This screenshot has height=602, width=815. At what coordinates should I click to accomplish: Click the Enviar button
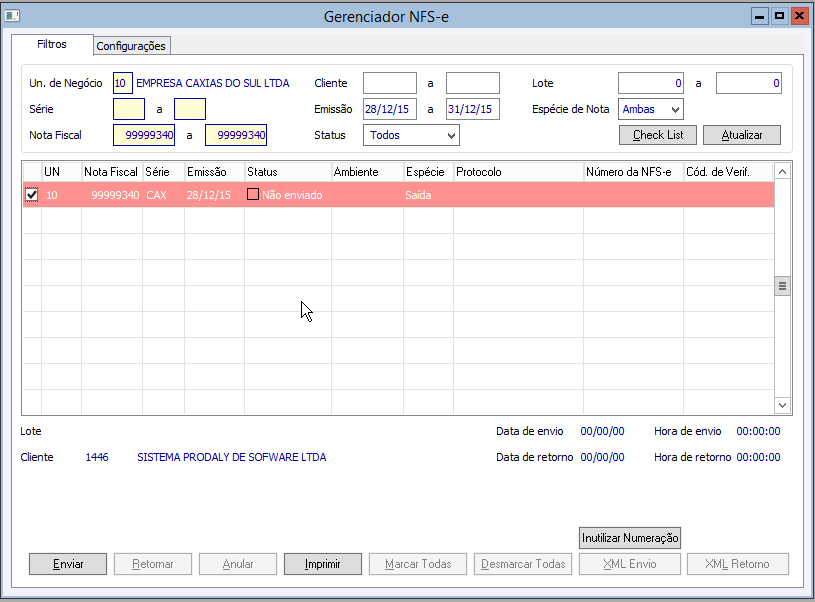point(68,564)
